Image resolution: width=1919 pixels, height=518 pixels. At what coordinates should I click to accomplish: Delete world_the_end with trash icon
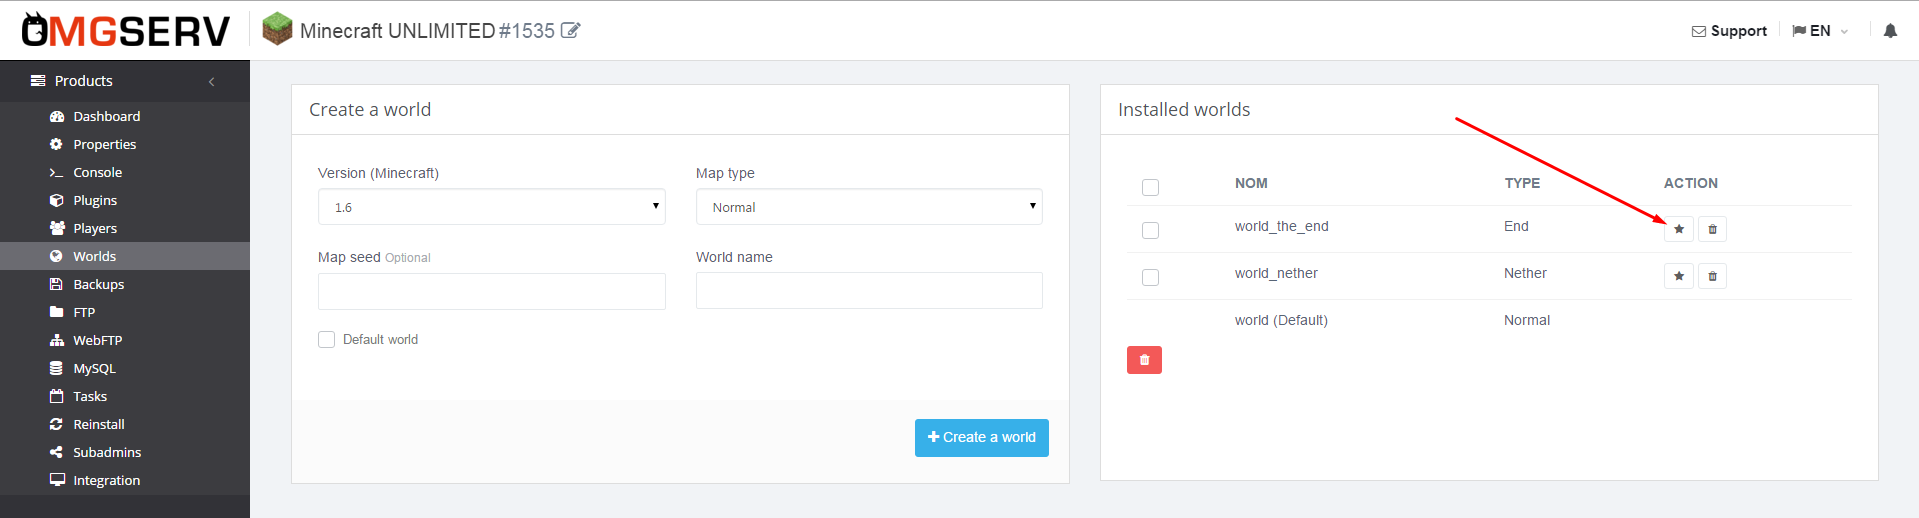(x=1712, y=229)
